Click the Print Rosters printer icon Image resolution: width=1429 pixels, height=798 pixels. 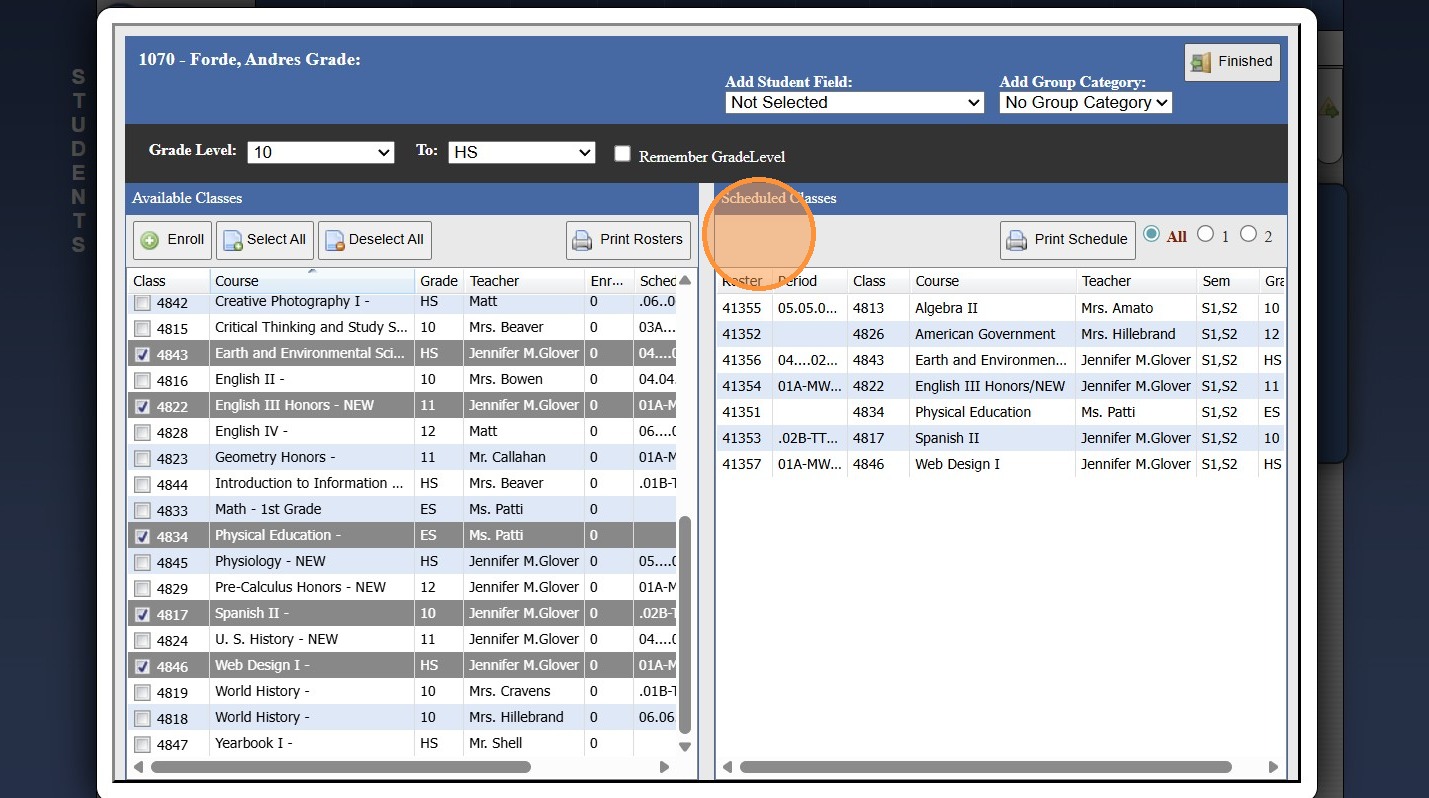581,240
